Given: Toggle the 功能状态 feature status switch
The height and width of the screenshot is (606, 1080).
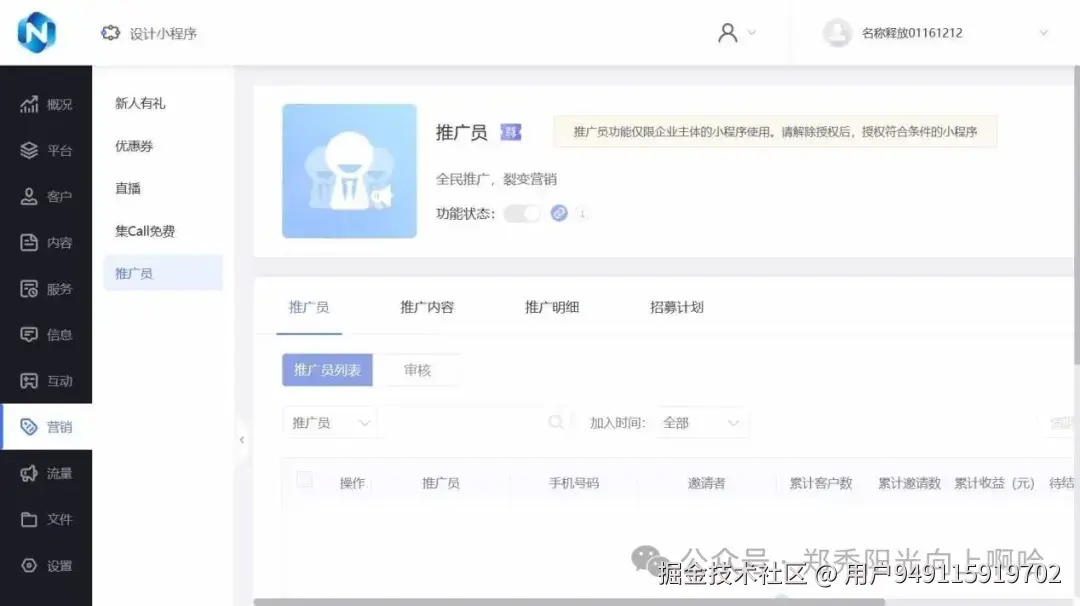Looking at the screenshot, I should click(522, 213).
